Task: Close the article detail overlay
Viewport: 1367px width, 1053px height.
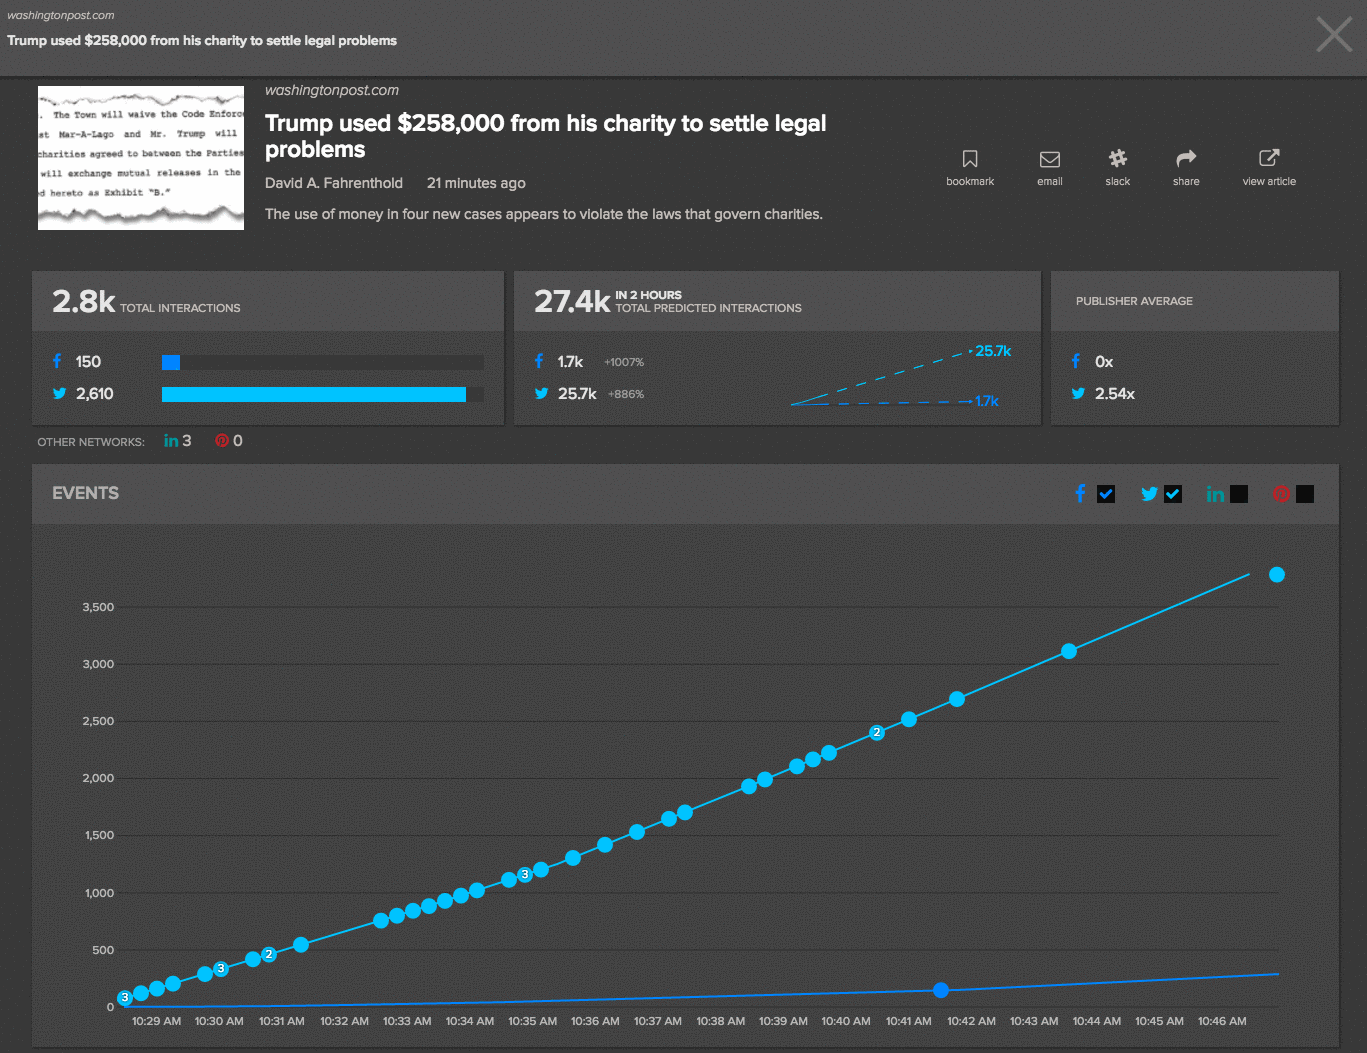Action: [x=1334, y=35]
